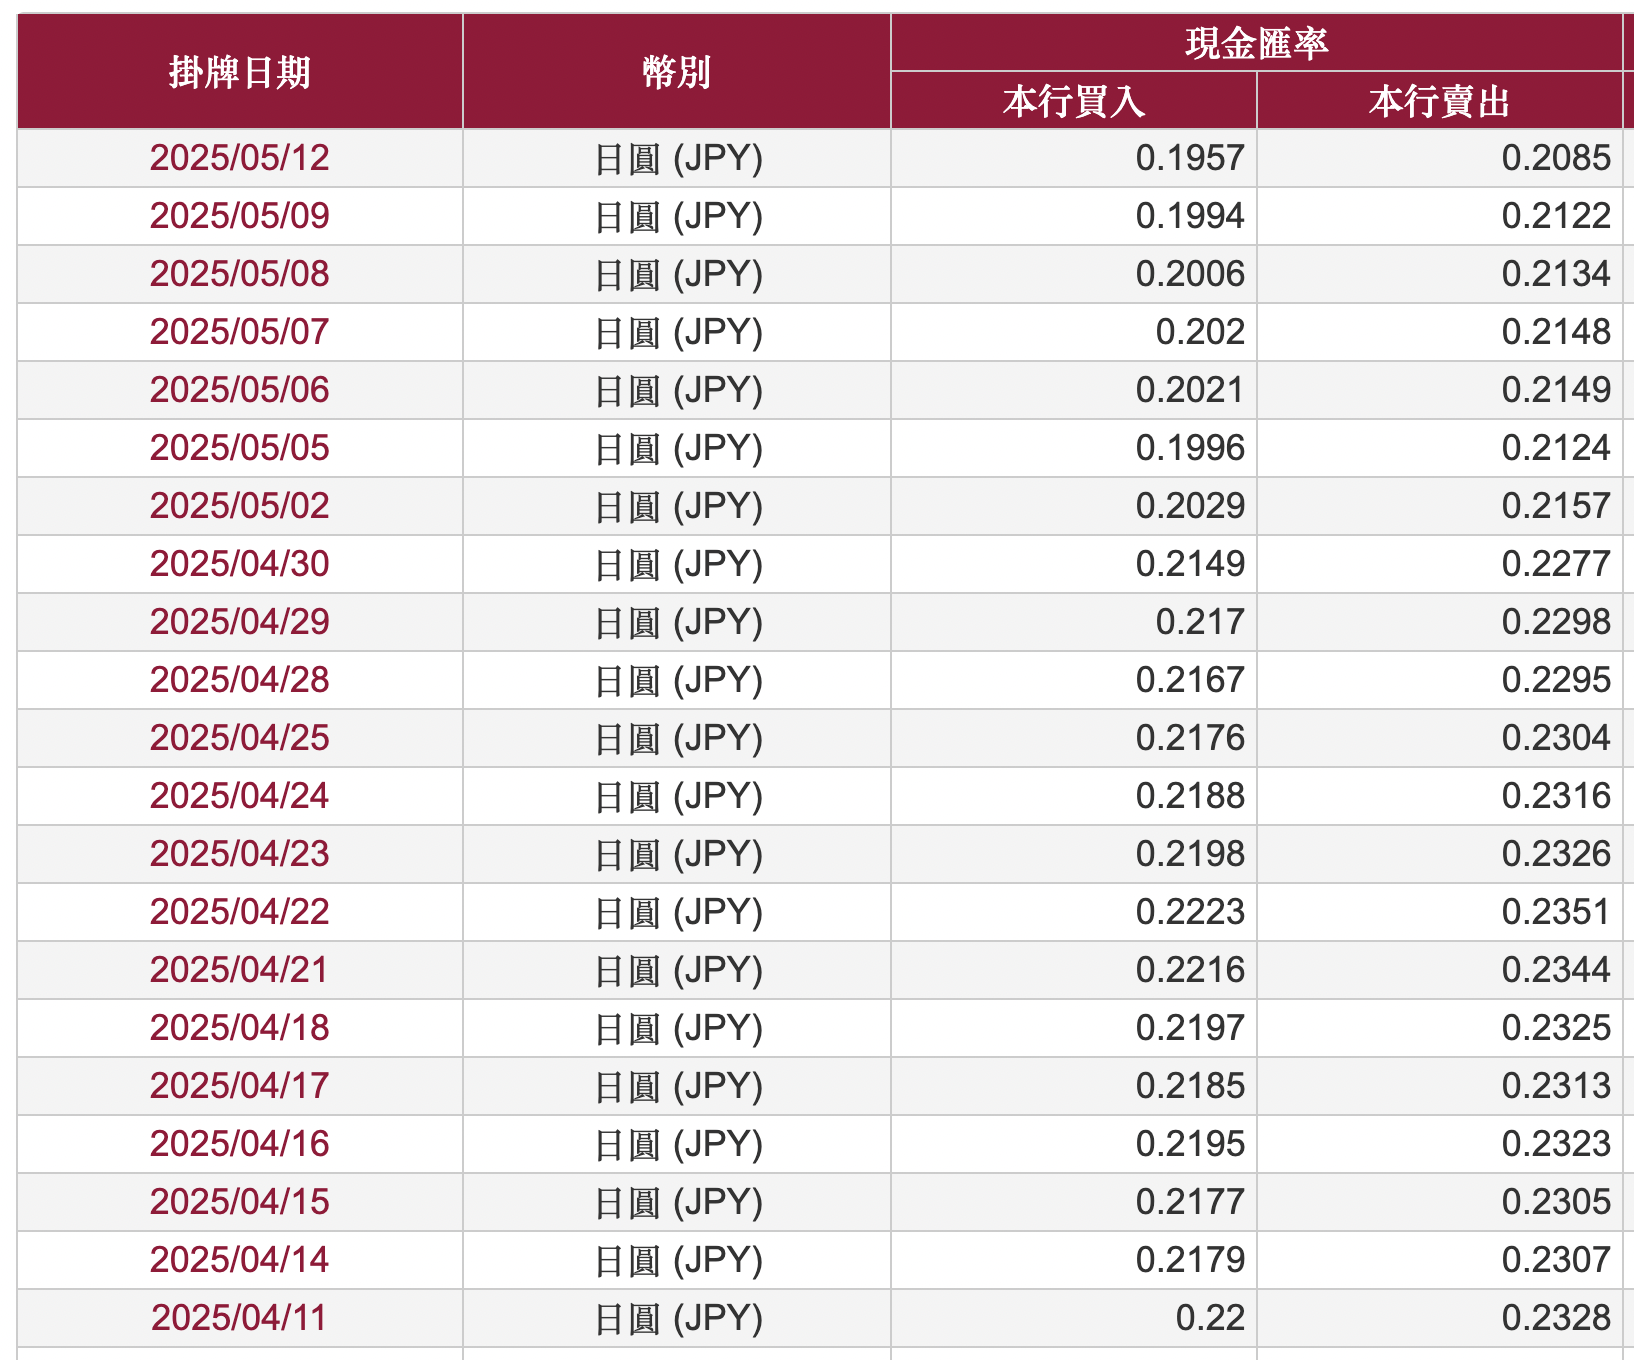1634x1360 pixels.
Task: Select the 2025/04/18 date link
Action: (239, 1028)
